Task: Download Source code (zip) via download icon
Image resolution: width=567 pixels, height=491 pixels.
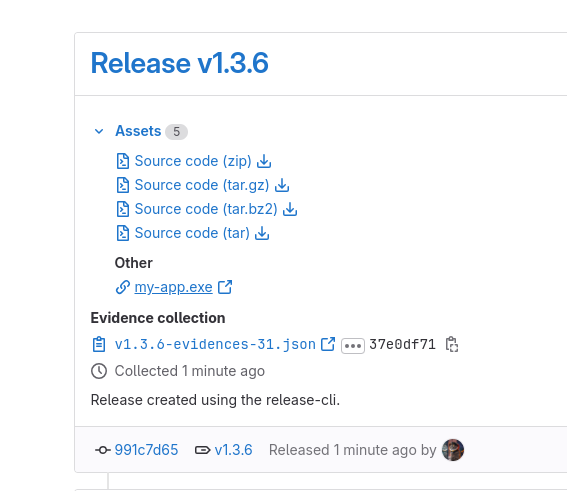Action: (x=264, y=161)
